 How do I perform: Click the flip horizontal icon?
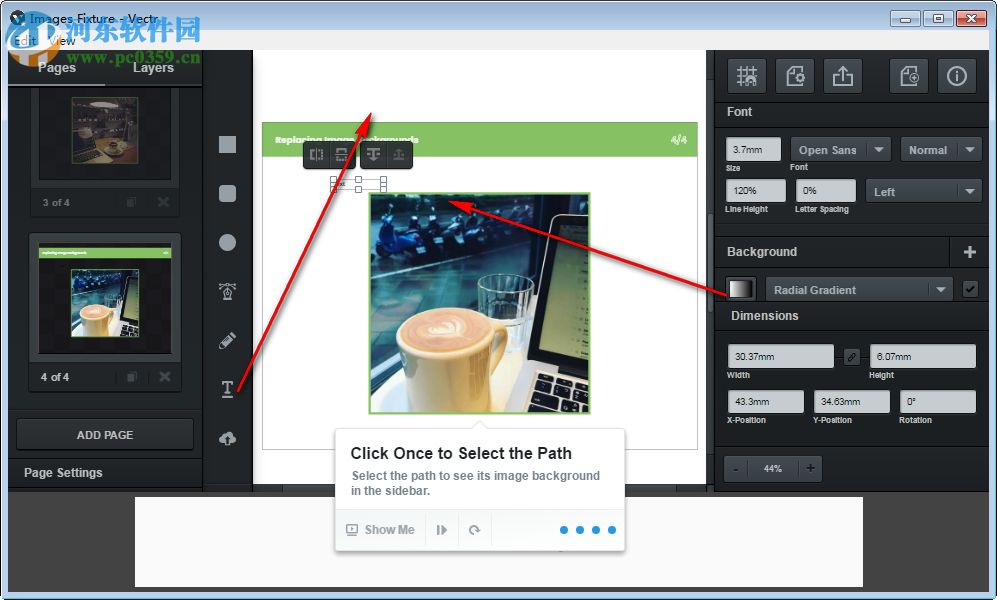[x=317, y=154]
